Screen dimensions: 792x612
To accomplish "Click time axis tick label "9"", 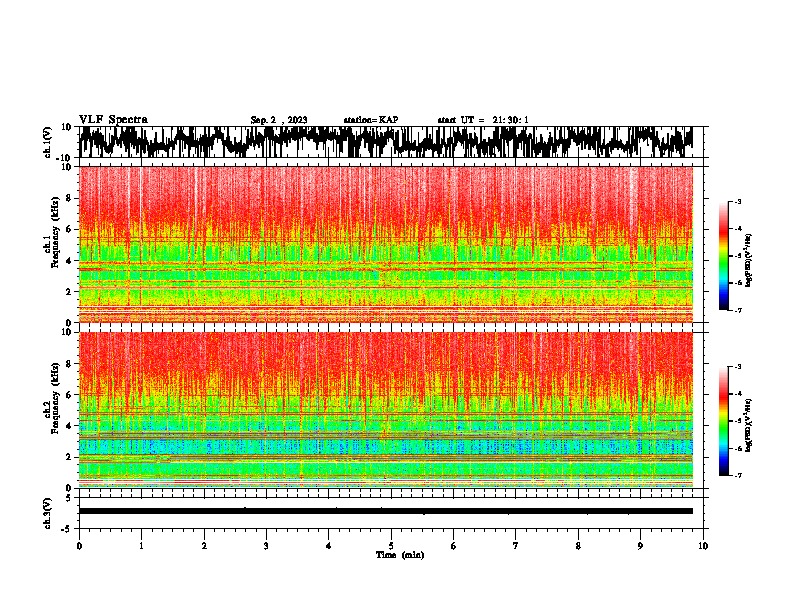I will point(640,546).
